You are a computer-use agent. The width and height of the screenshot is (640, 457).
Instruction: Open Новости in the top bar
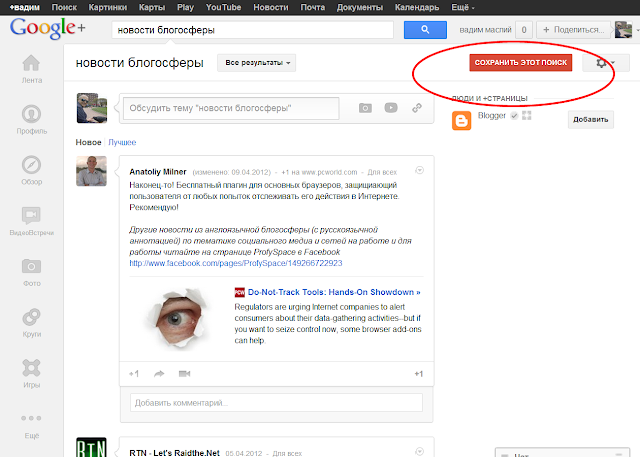pos(271,7)
